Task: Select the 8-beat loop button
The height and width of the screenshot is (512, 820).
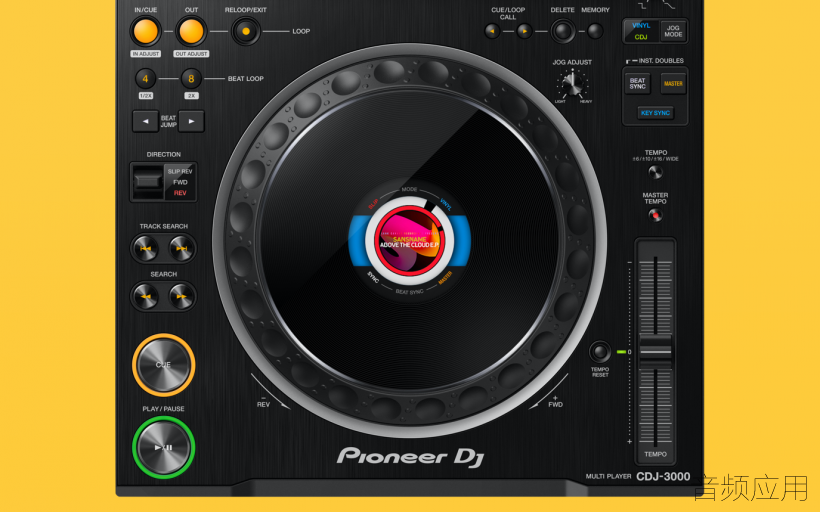Action: [191, 79]
